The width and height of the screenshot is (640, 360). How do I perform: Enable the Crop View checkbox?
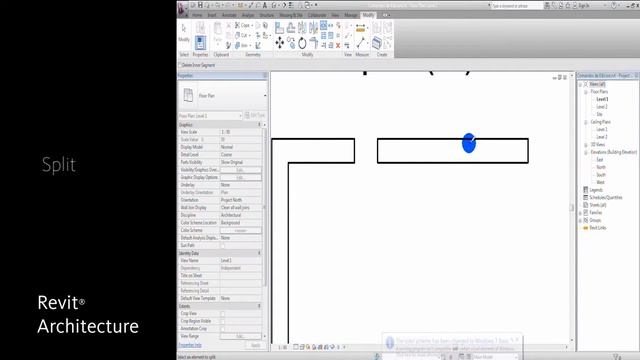(222, 314)
